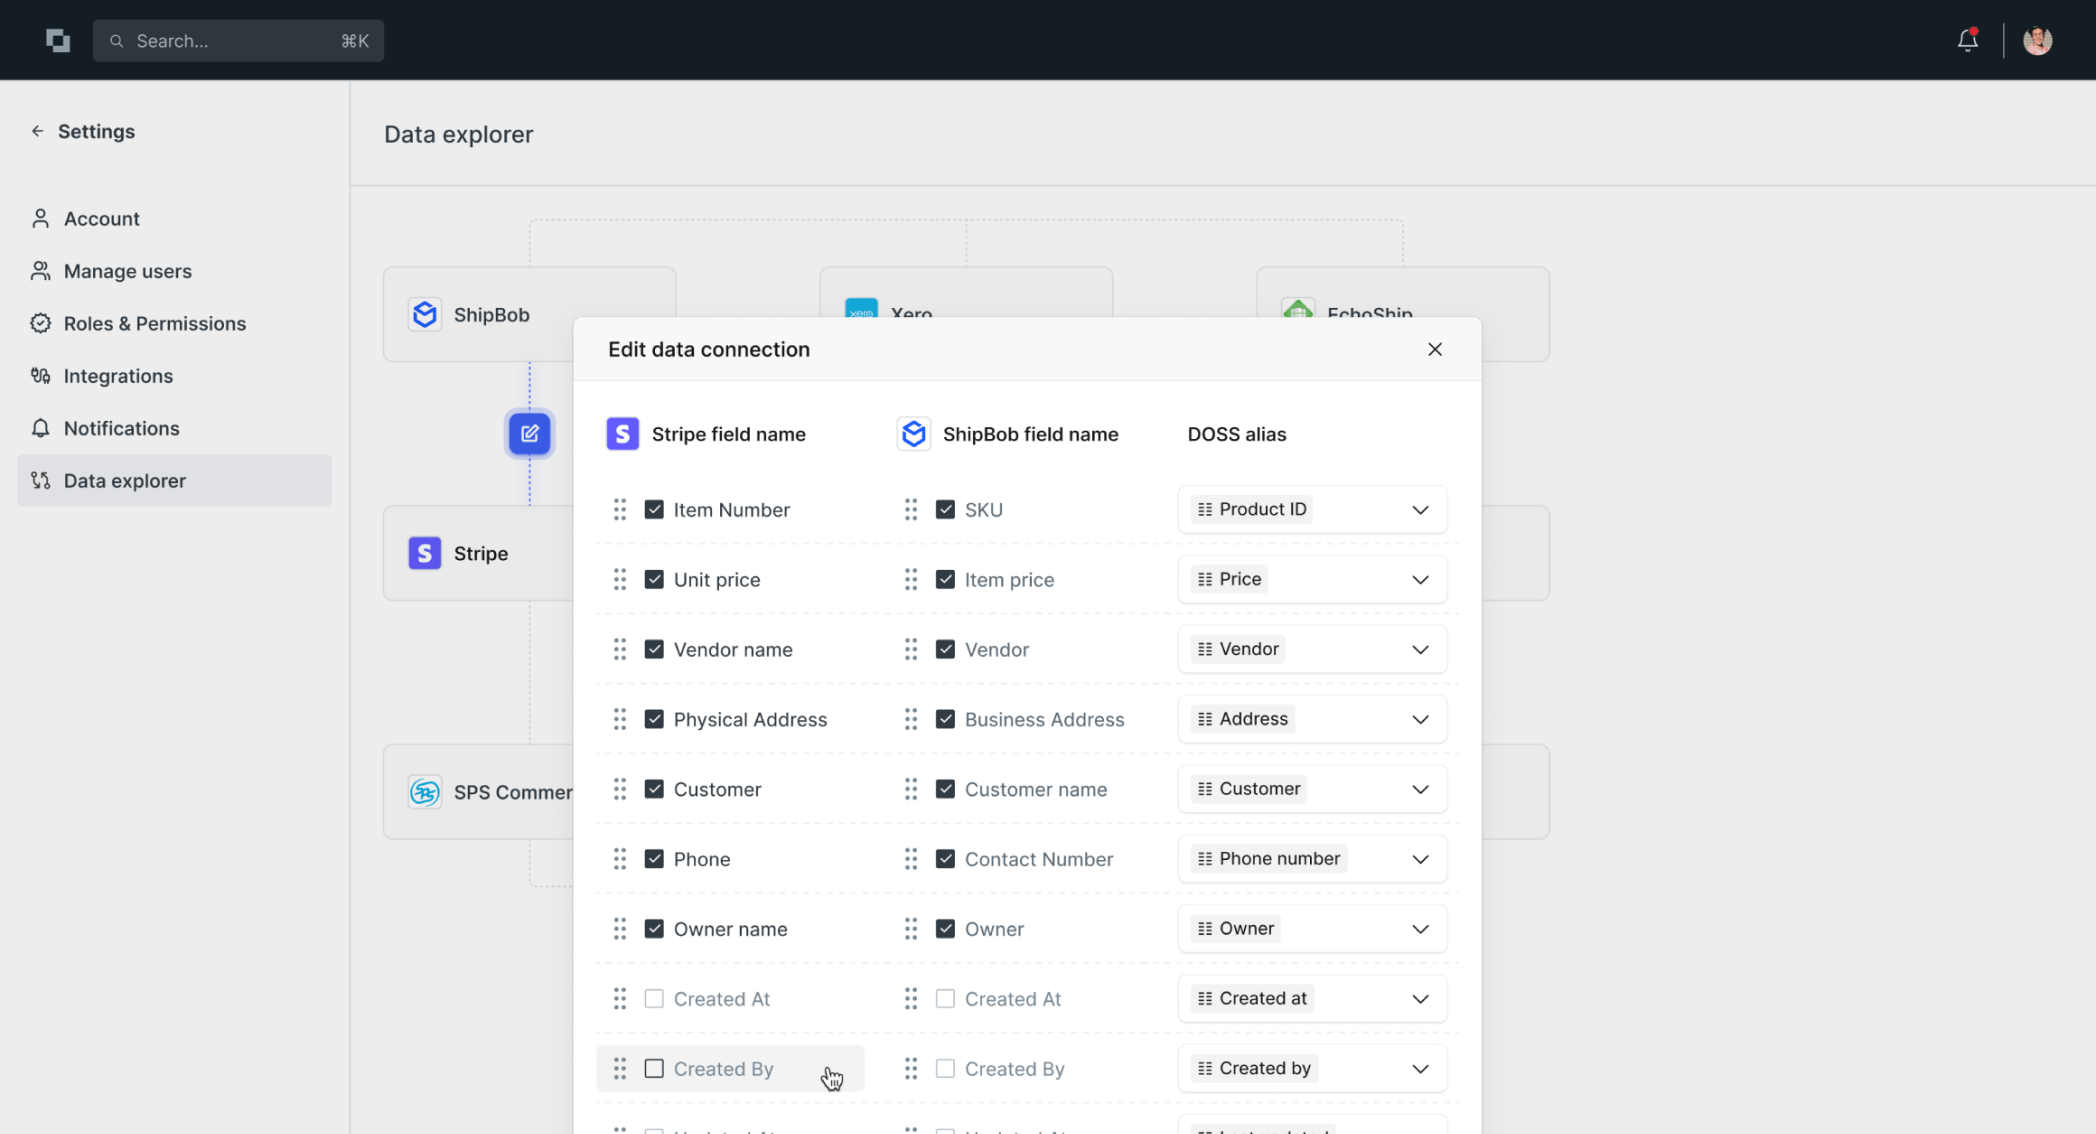Click the drag handle next to SKU
The image size is (2096, 1134).
coord(911,510)
